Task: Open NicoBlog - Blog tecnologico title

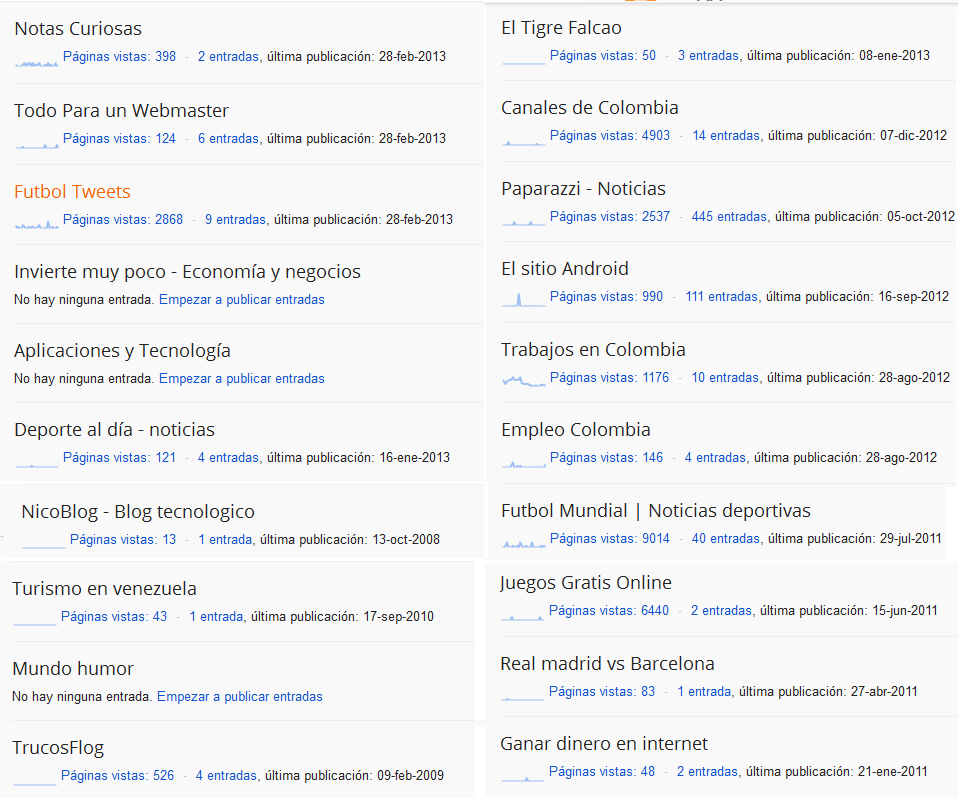Action: point(137,512)
